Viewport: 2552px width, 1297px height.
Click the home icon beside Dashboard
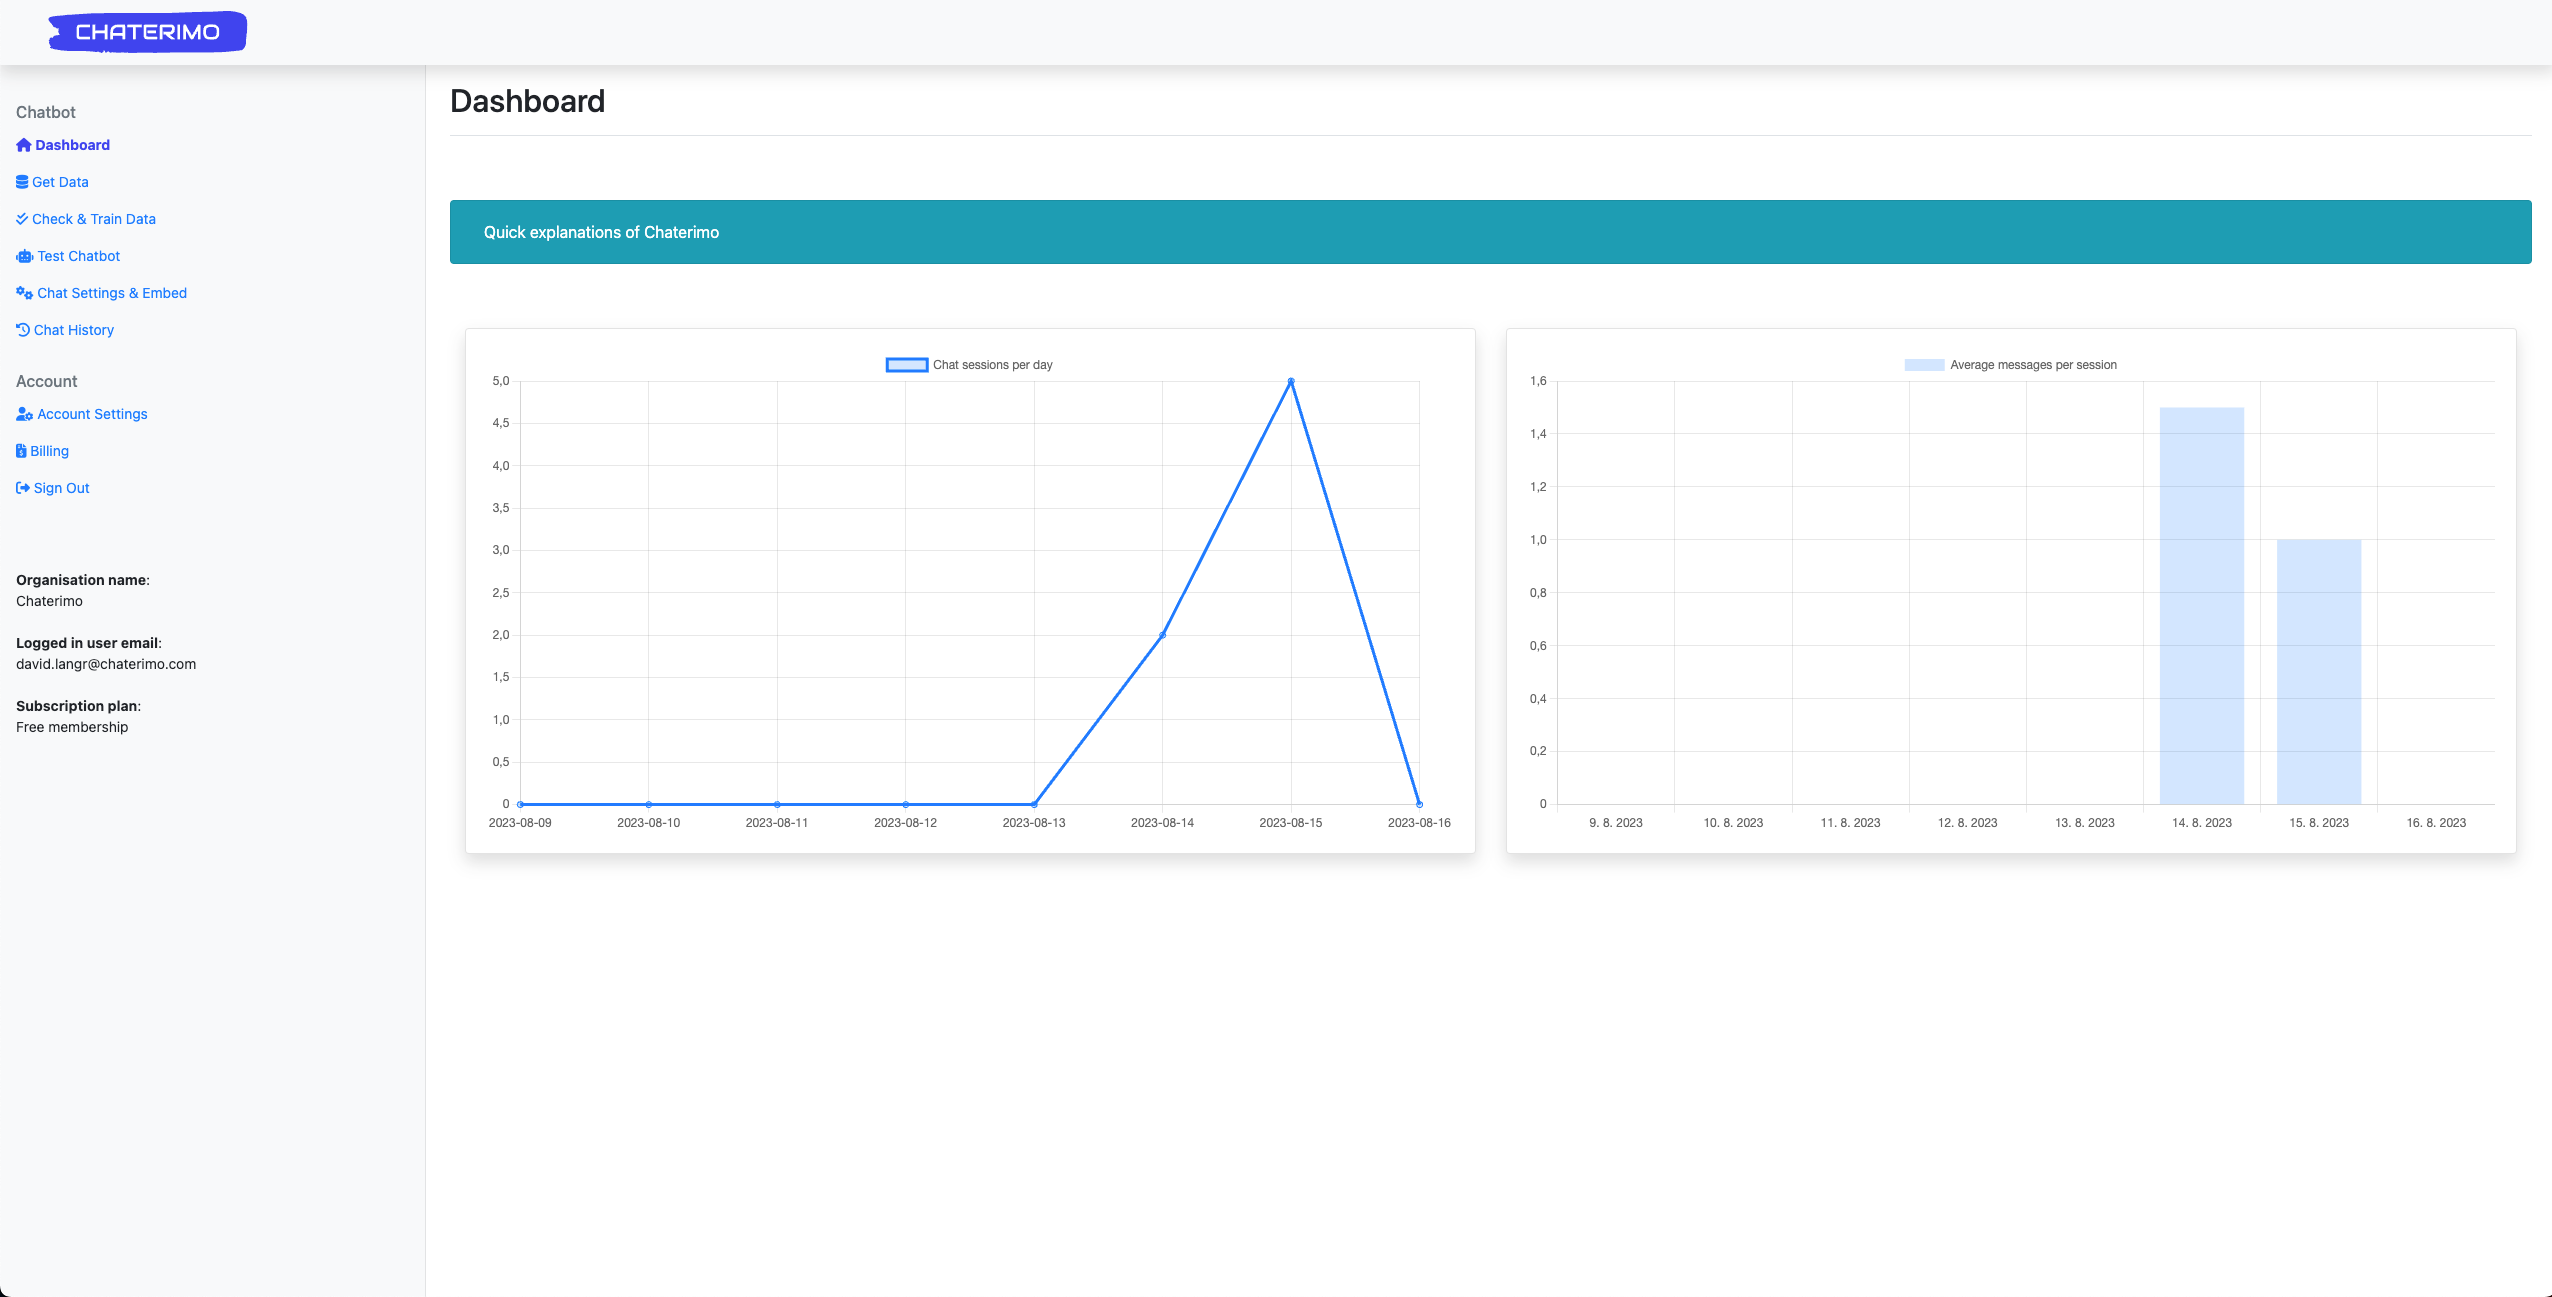(x=24, y=145)
